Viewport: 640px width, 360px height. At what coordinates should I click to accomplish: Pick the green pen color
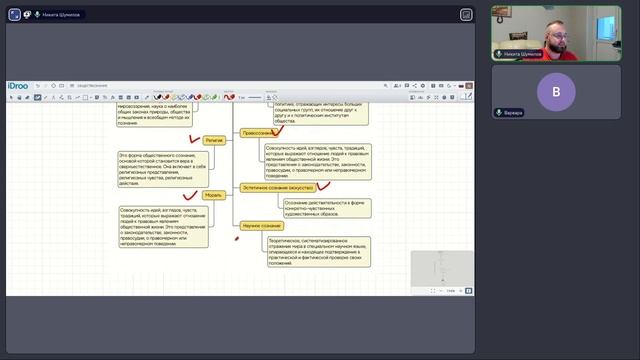tap(214, 97)
